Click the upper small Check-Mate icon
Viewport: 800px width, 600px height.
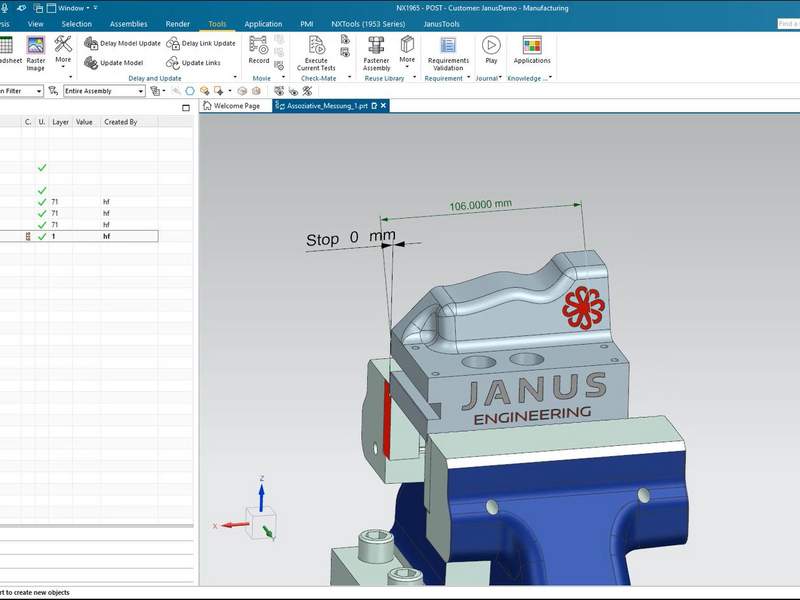(345, 39)
